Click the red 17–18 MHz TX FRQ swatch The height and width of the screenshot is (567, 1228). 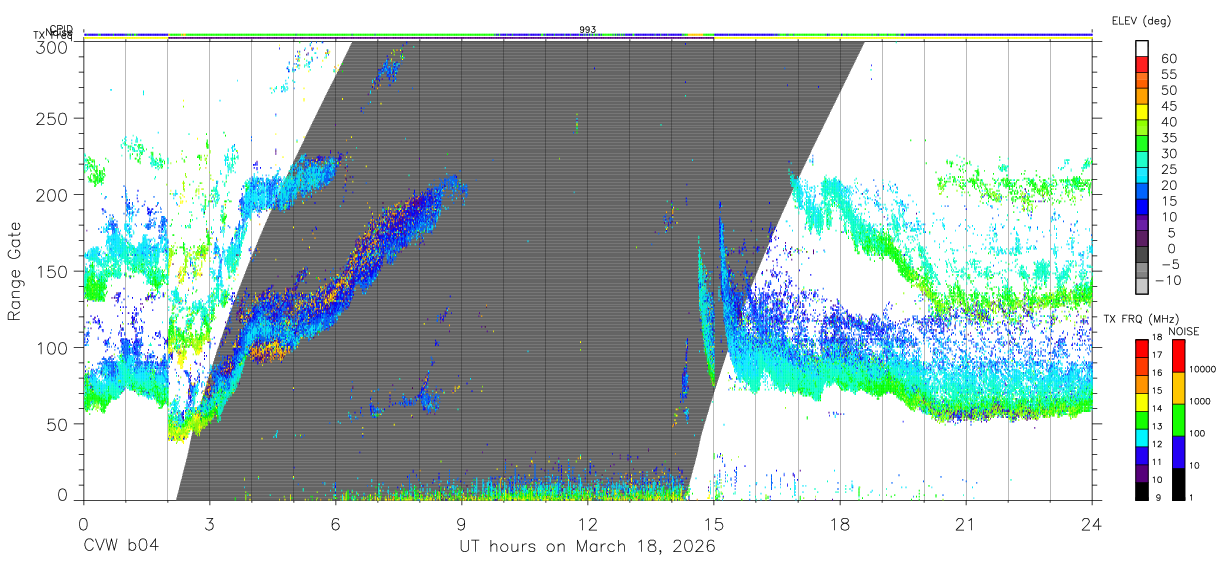(x=1141, y=349)
